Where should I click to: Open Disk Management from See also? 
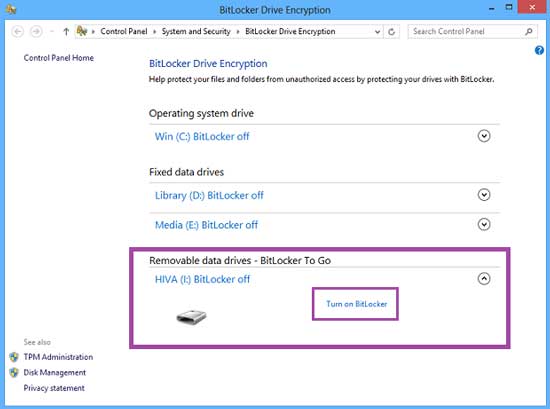54,373
